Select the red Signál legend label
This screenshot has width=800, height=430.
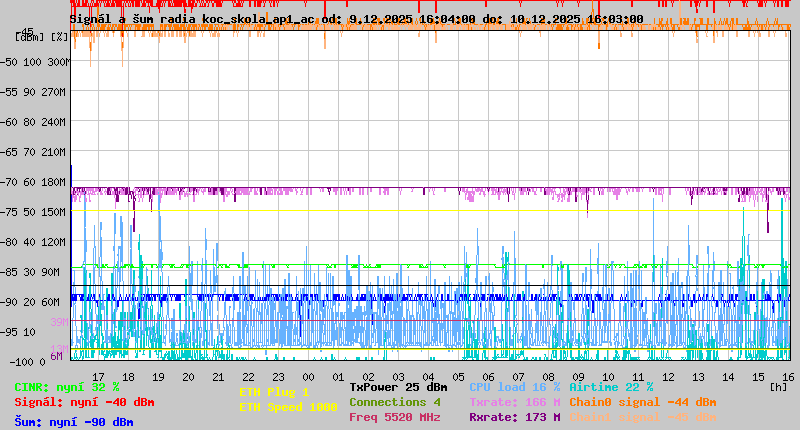pos(84,402)
